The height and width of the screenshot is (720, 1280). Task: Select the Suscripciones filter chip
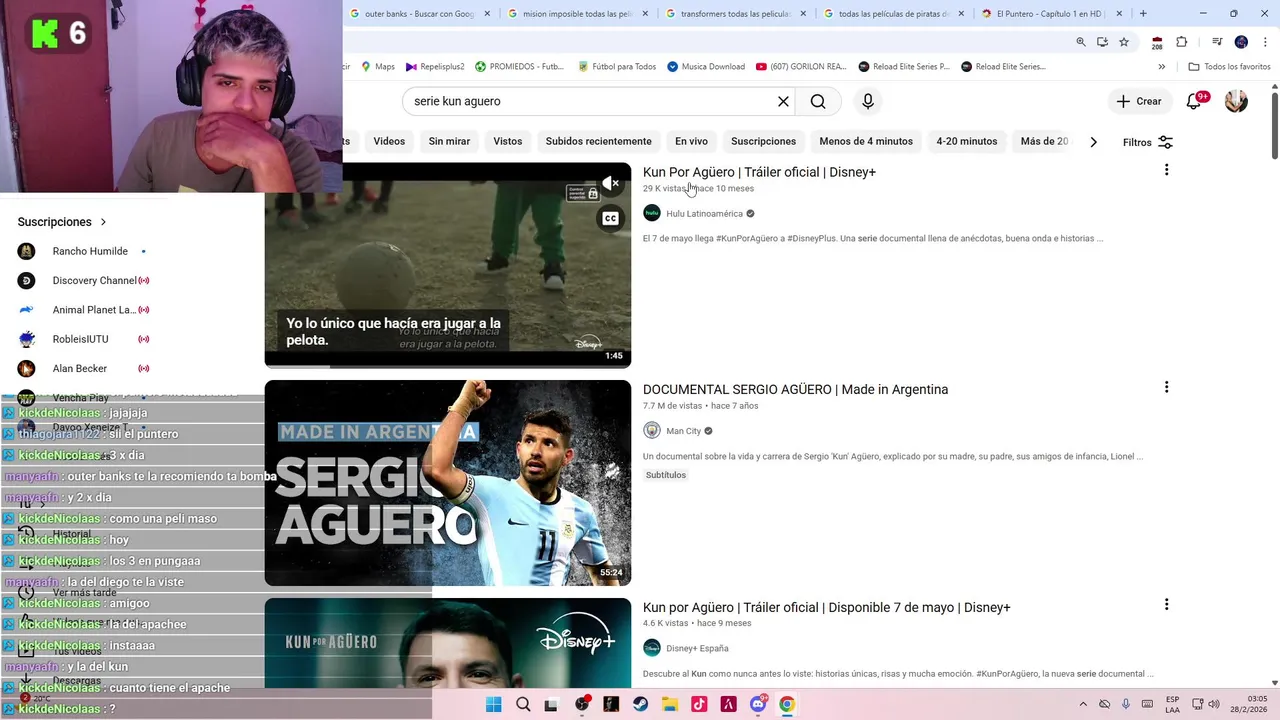[763, 141]
